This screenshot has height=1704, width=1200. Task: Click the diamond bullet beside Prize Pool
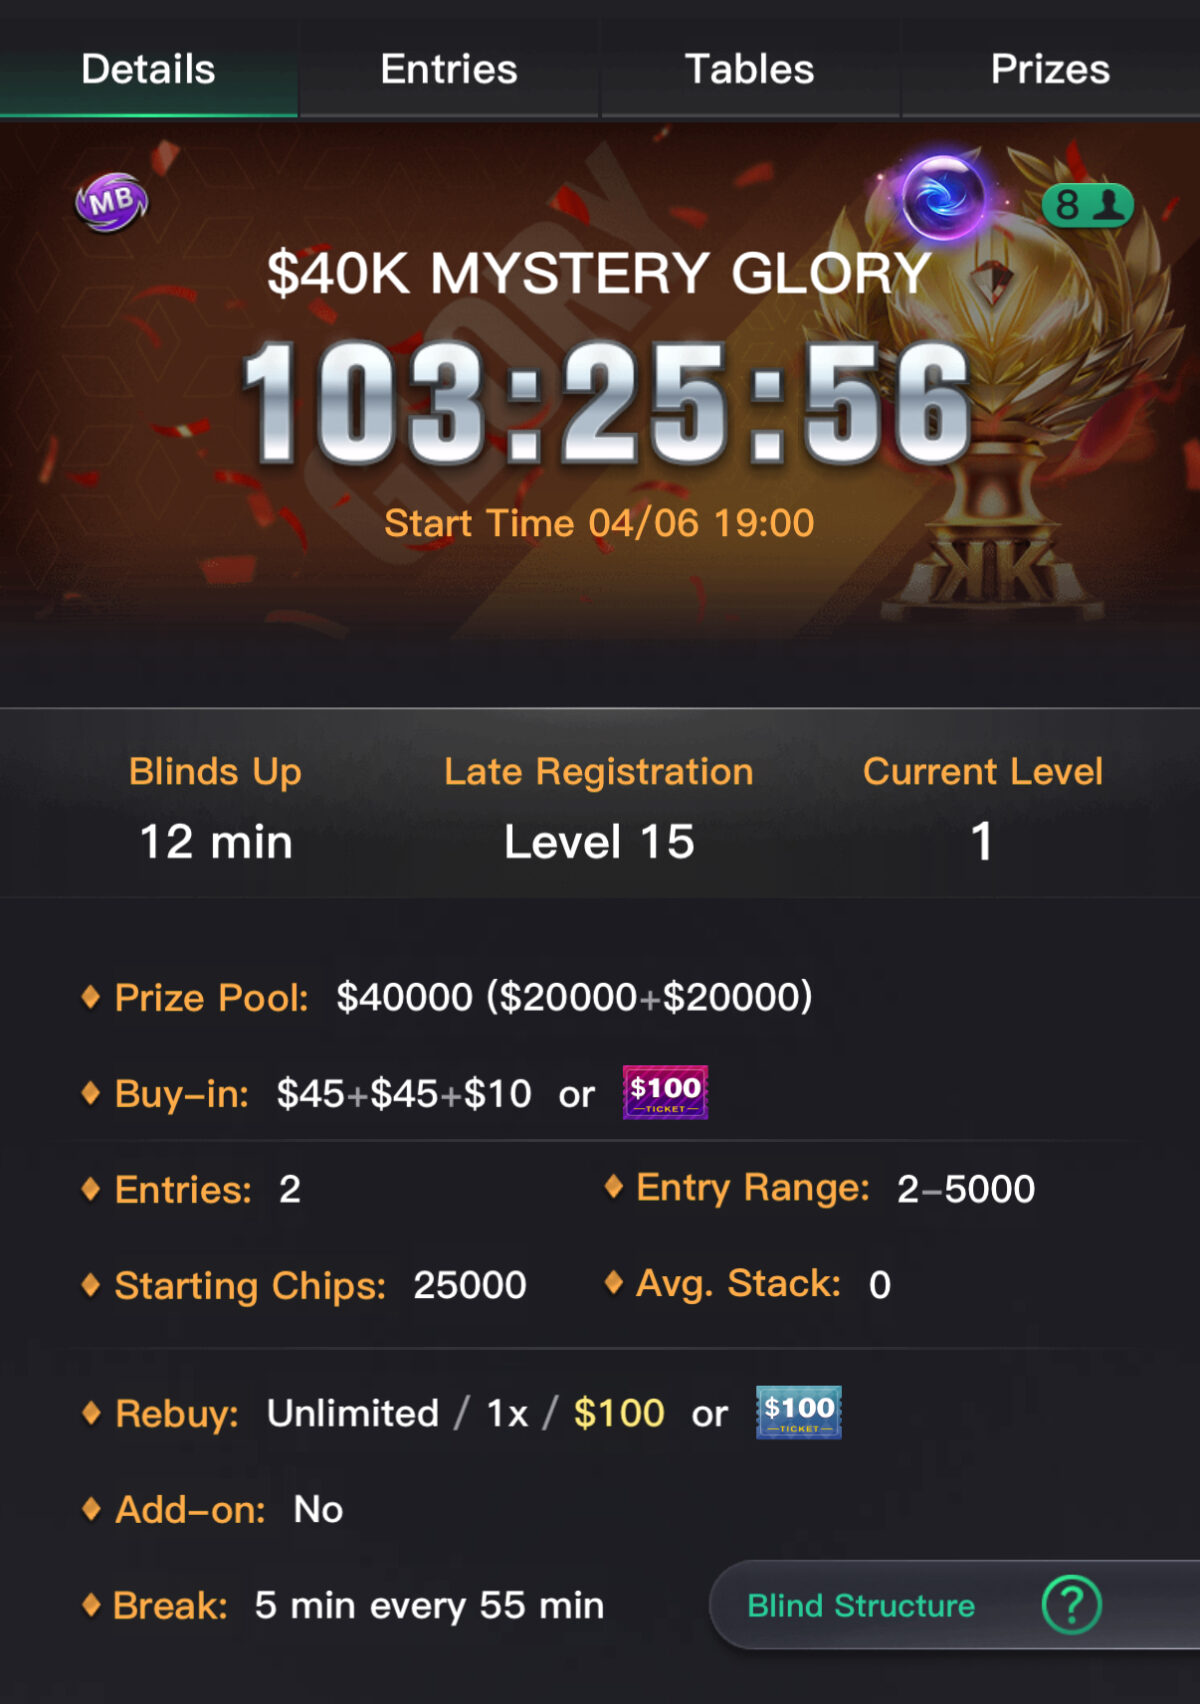90,997
